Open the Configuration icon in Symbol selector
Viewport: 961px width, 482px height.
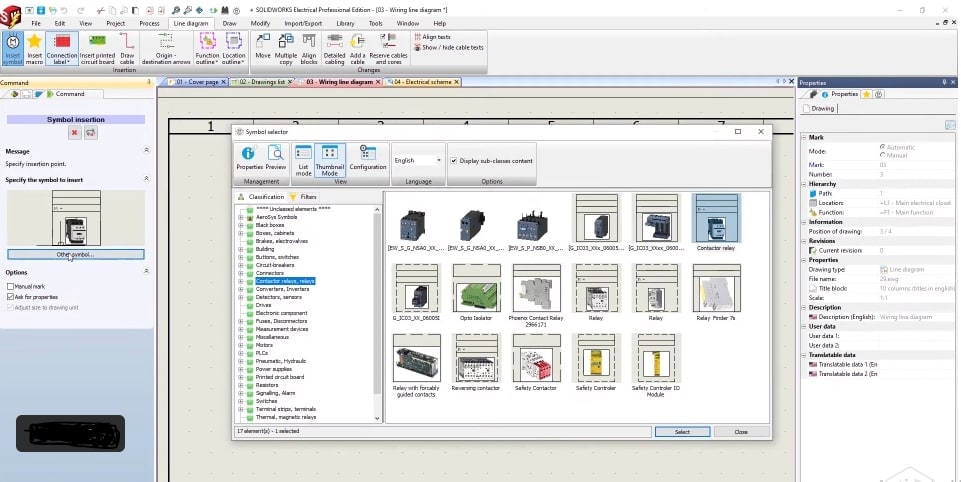[x=368, y=159]
